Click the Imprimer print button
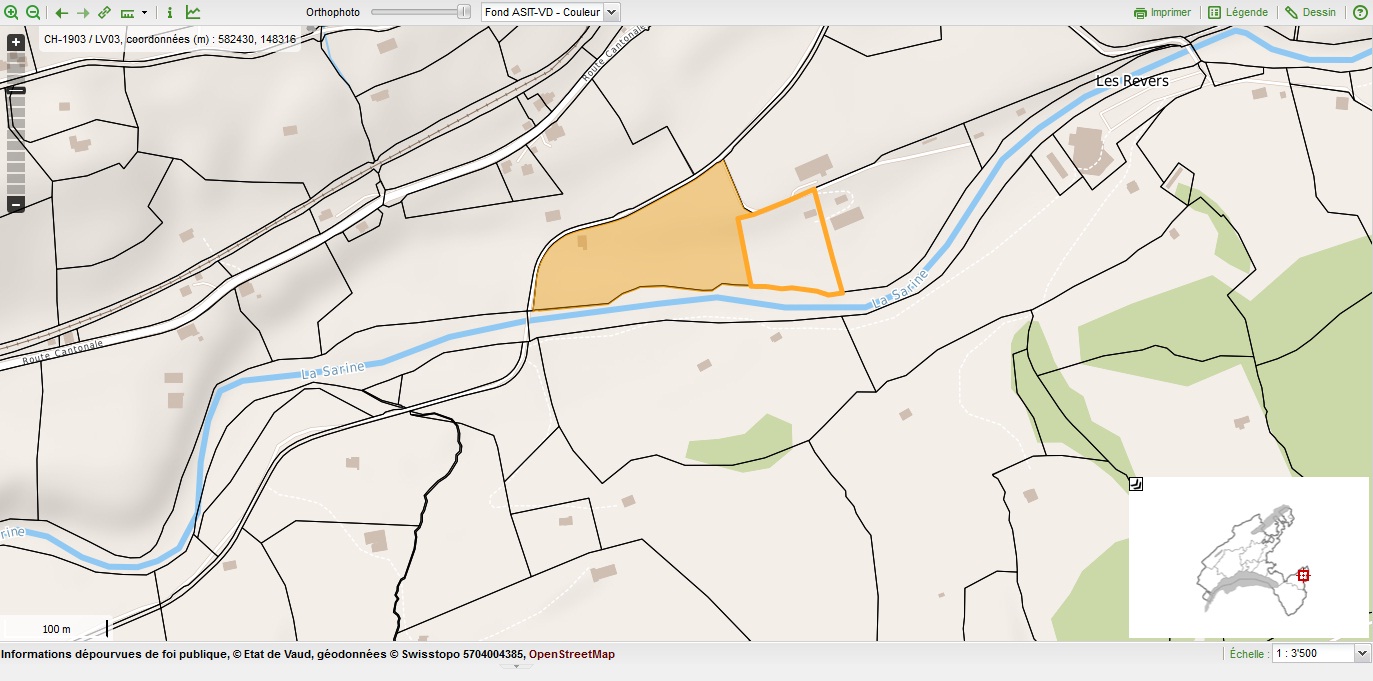Image resolution: width=1373 pixels, height=681 pixels. 1162,13
